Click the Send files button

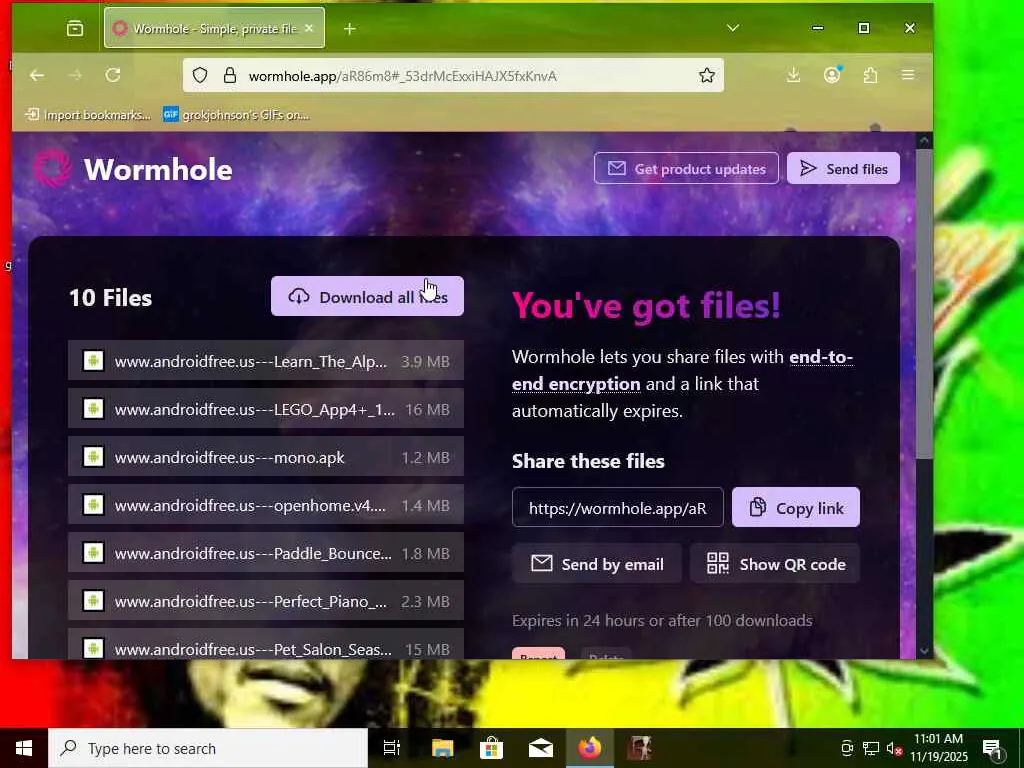point(843,168)
